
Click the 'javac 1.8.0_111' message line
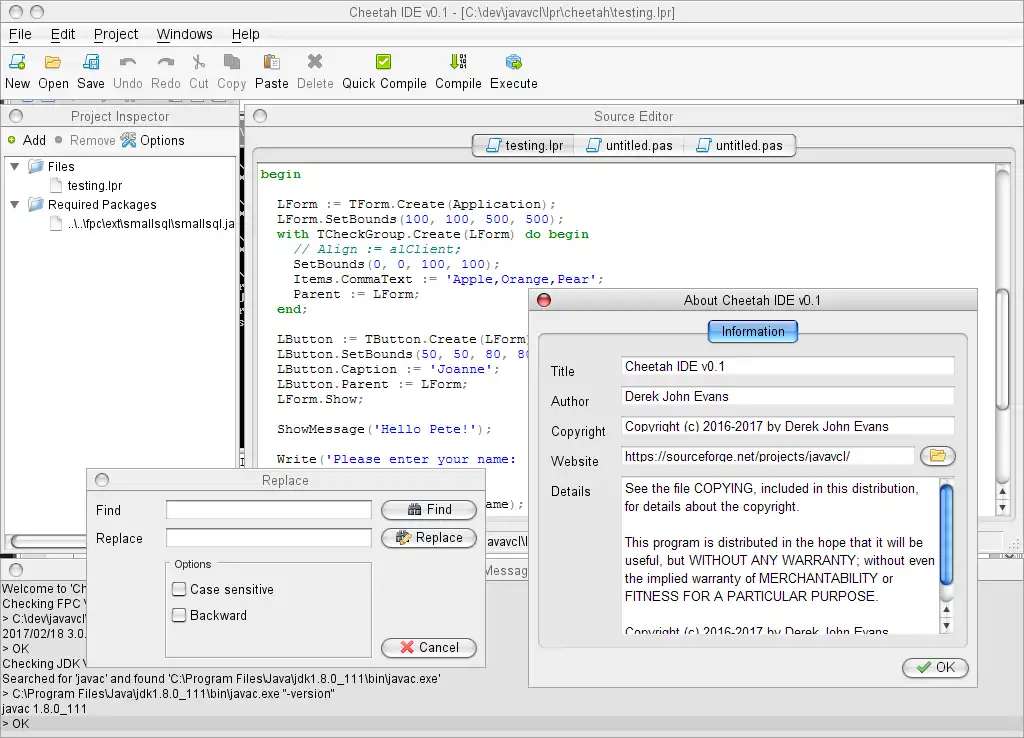[x=44, y=709]
